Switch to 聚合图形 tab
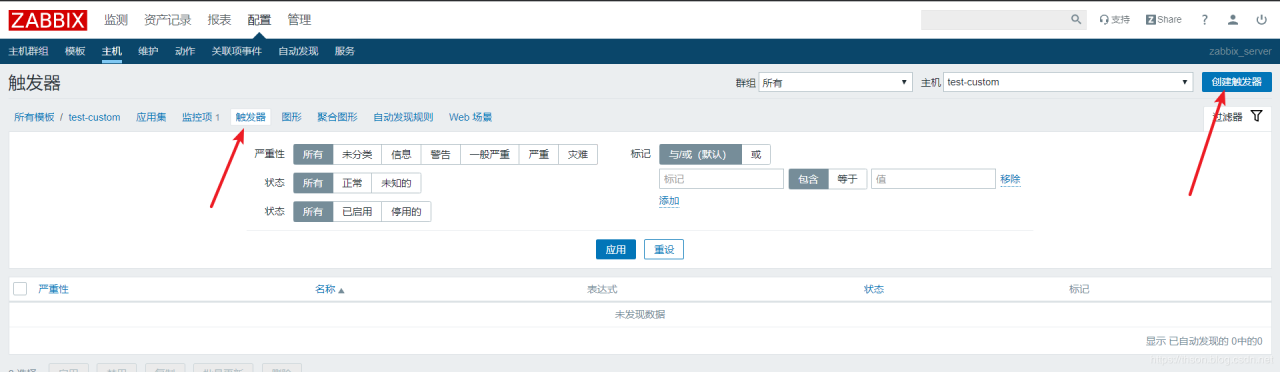Viewport: 1280px width, 372px height. pyautogui.click(x=337, y=117)
